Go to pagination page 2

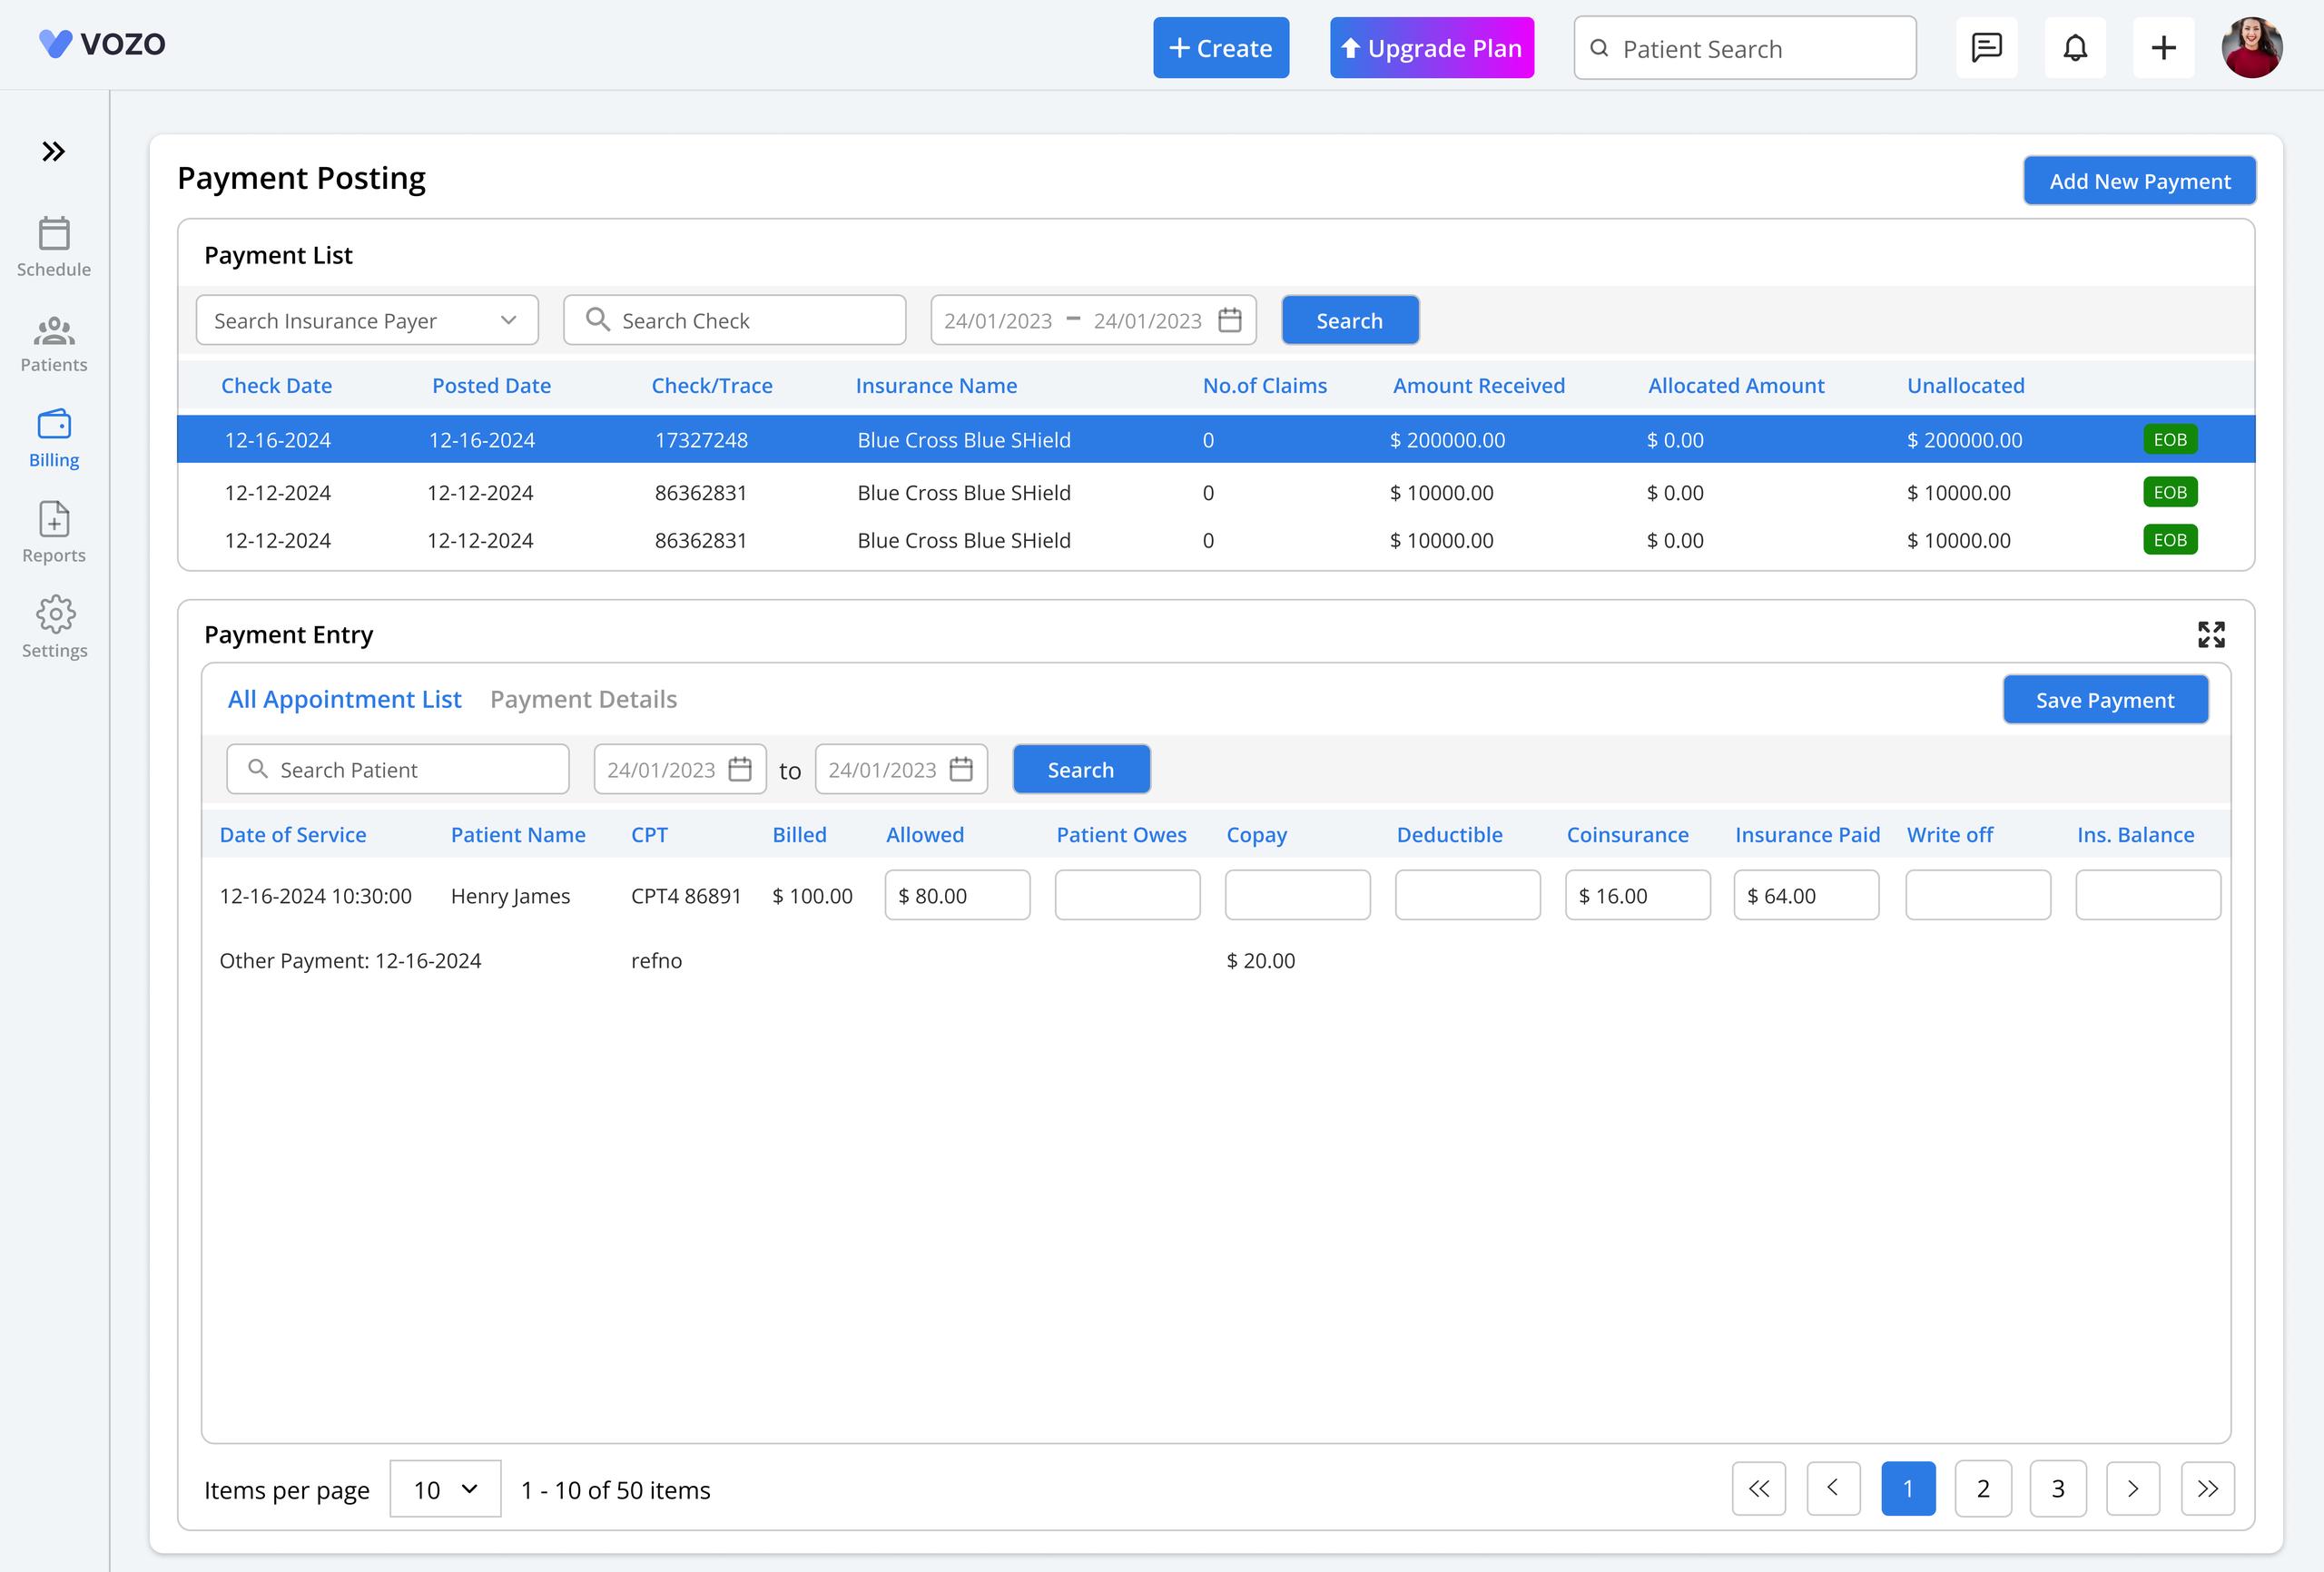[x=1983, y=1489]
